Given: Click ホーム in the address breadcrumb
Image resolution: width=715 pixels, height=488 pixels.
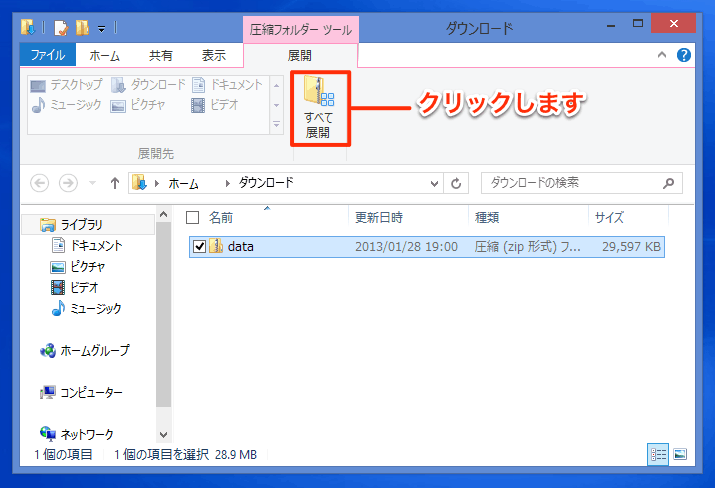Looking at the screenshot, I should (183, 183).
